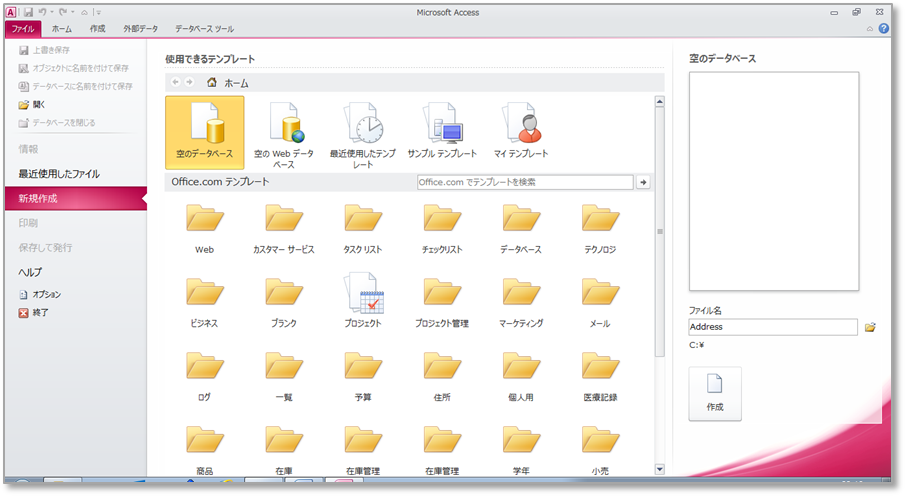Click the search arrow for Office.com templates

point(643,182)
